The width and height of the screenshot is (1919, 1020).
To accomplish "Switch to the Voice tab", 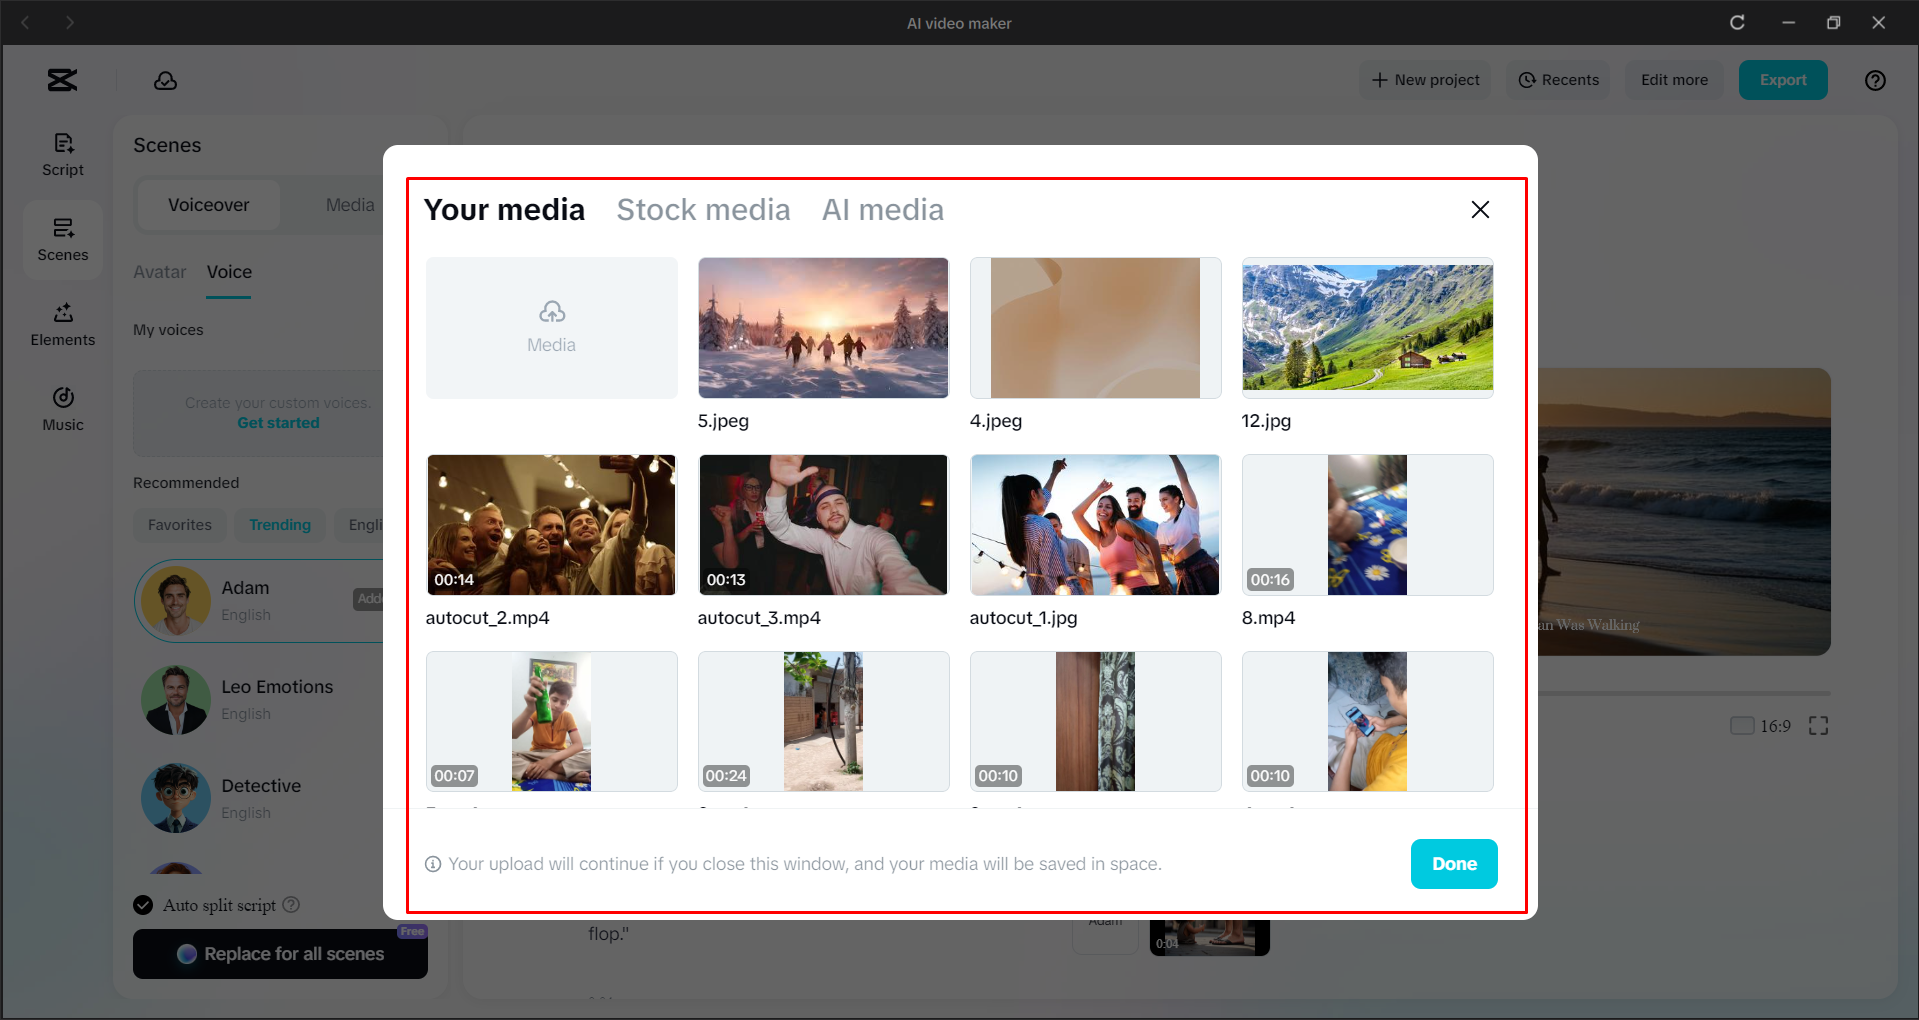I will coord(229,272).
